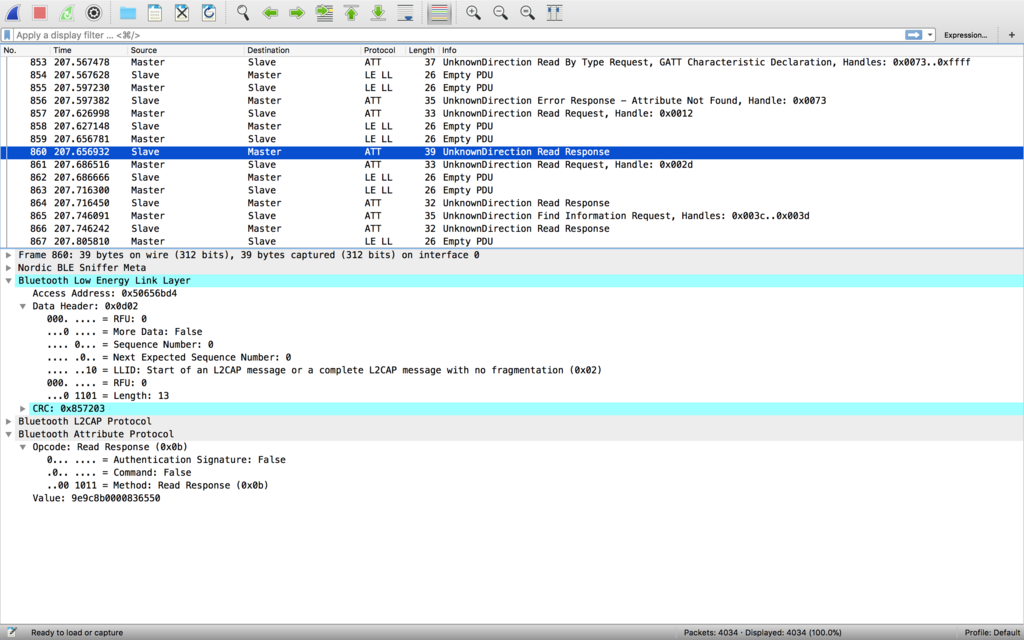The width and height of the screenshot is (1024, 640).
Task: Expand the CRC: 0x857203 node
Action: tap(23, 409)
